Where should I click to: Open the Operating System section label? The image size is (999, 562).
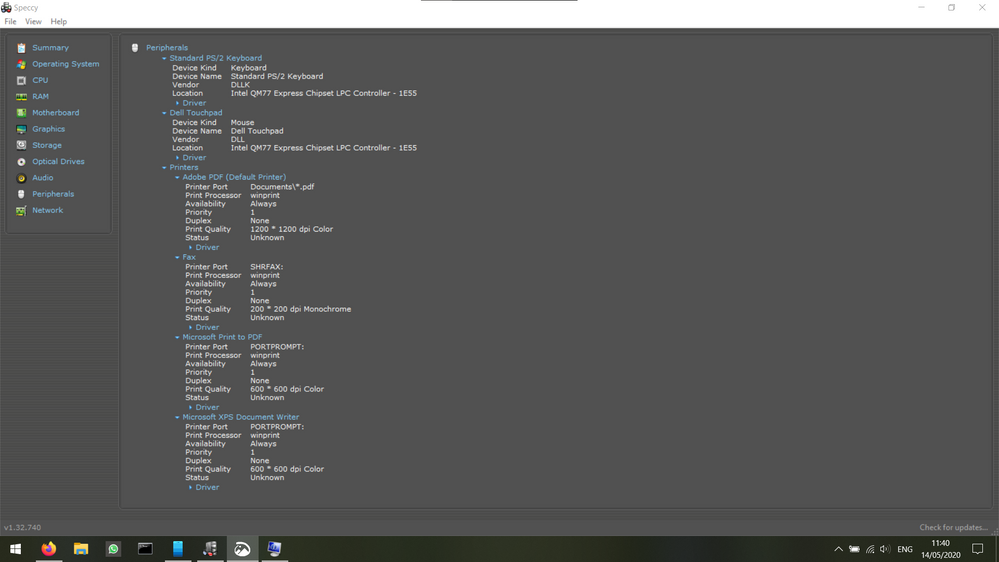(x=66, y=64)
